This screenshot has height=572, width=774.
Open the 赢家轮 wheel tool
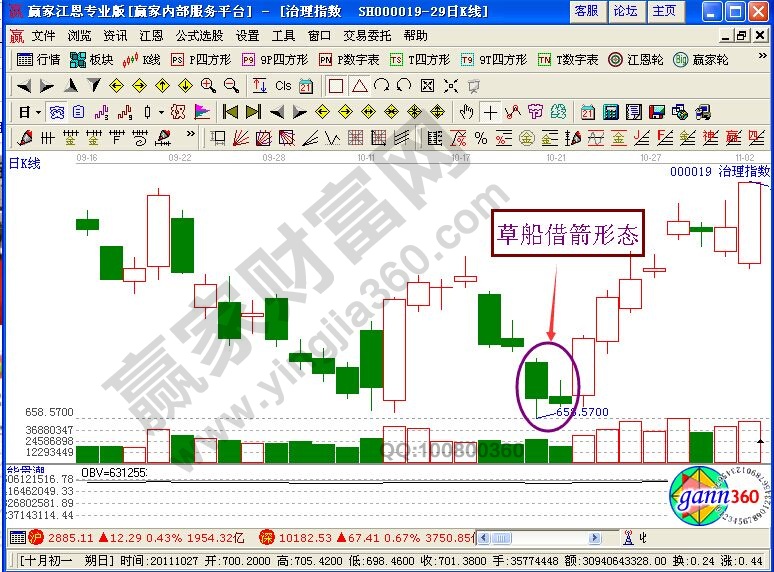(700, 60)
